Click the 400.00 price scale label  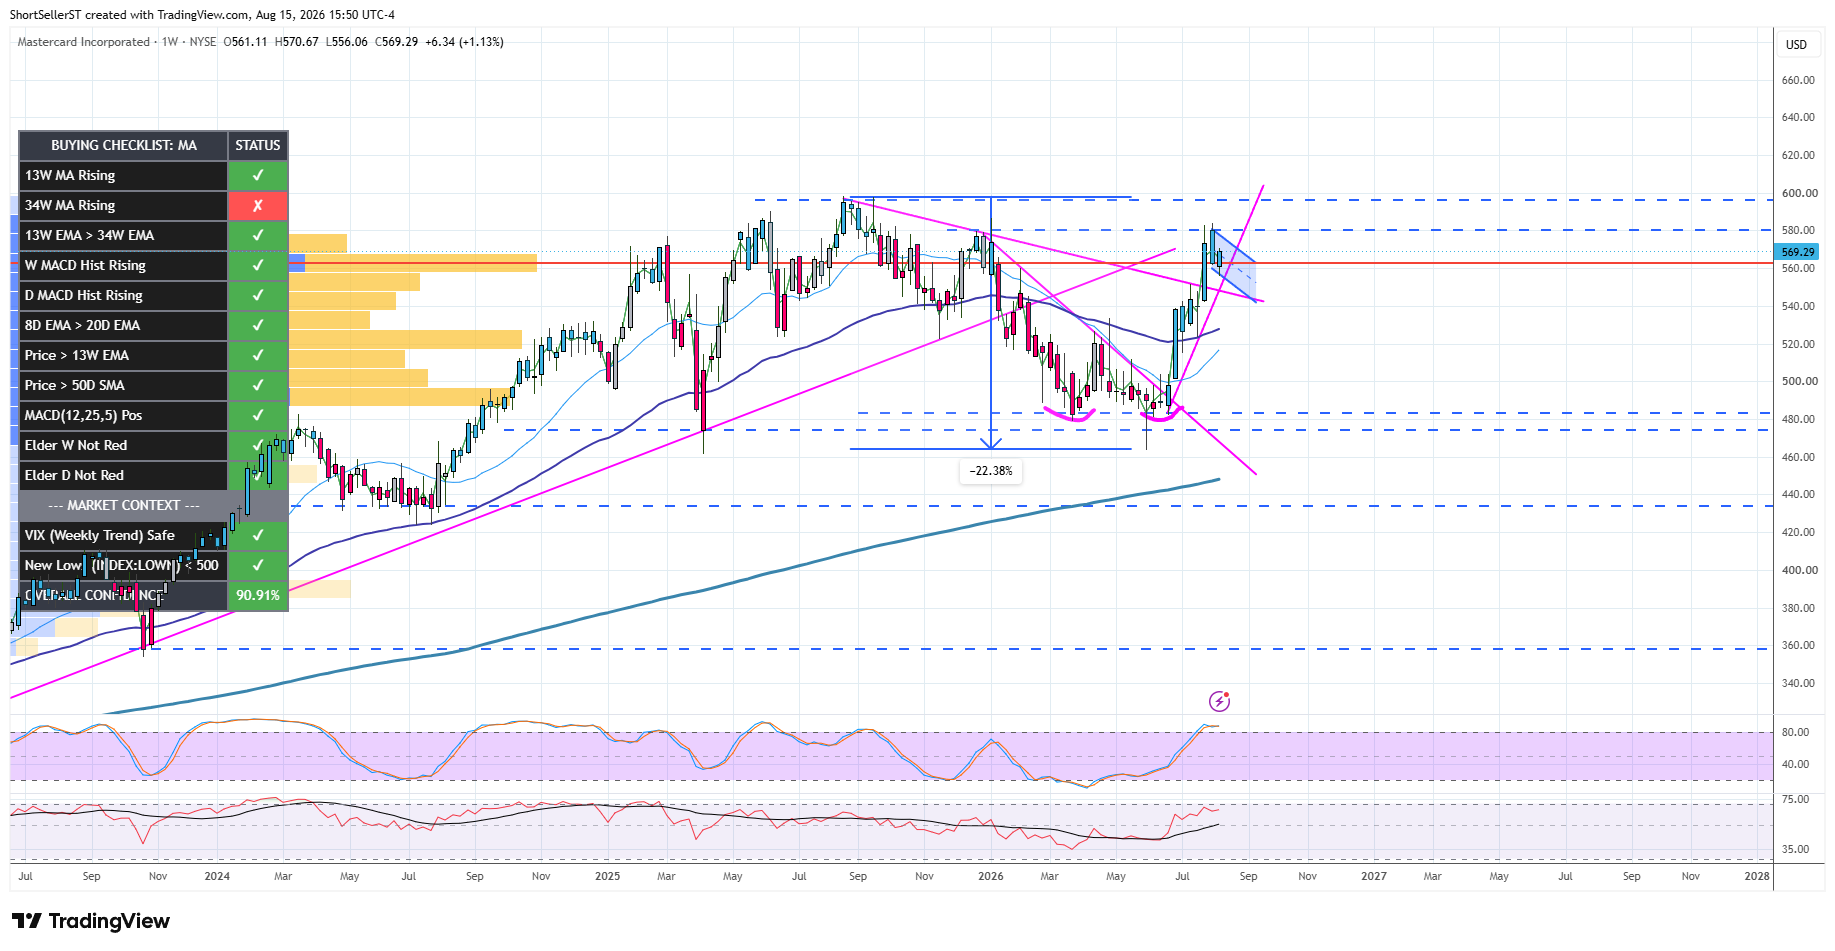pyautogui.click(x=1798, y=570)
